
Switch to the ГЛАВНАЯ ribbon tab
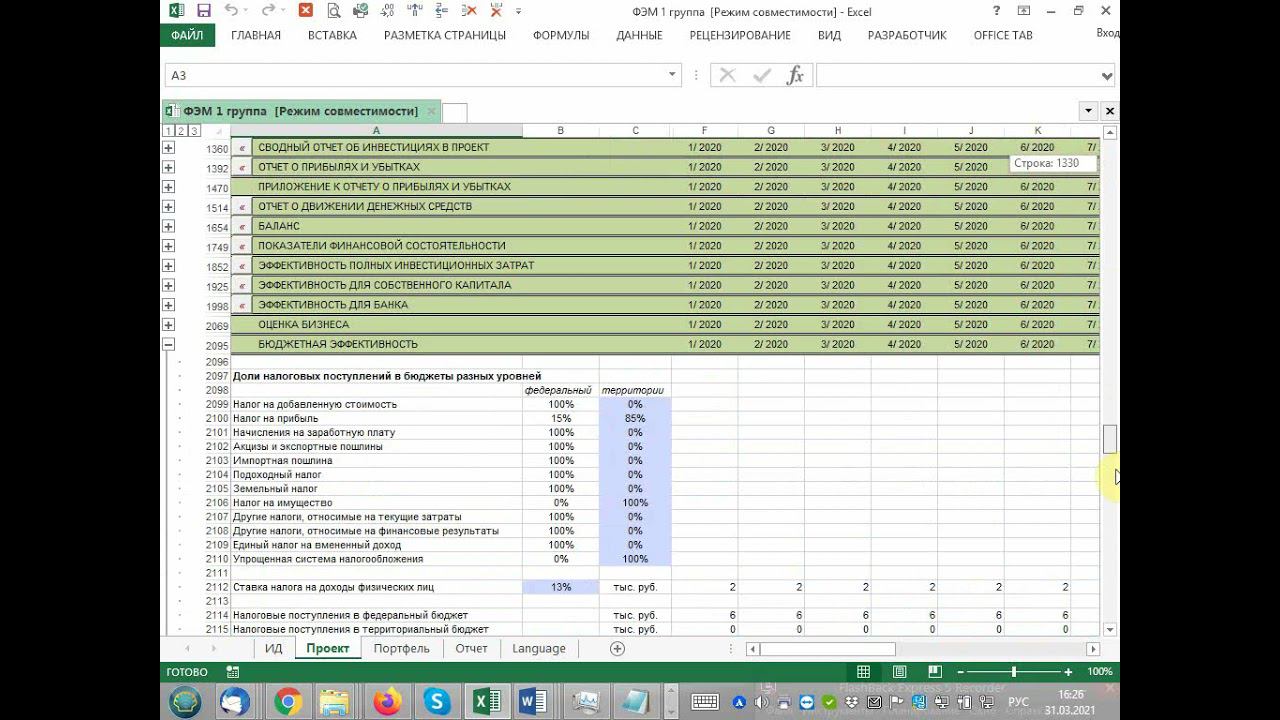coord(256,35)
